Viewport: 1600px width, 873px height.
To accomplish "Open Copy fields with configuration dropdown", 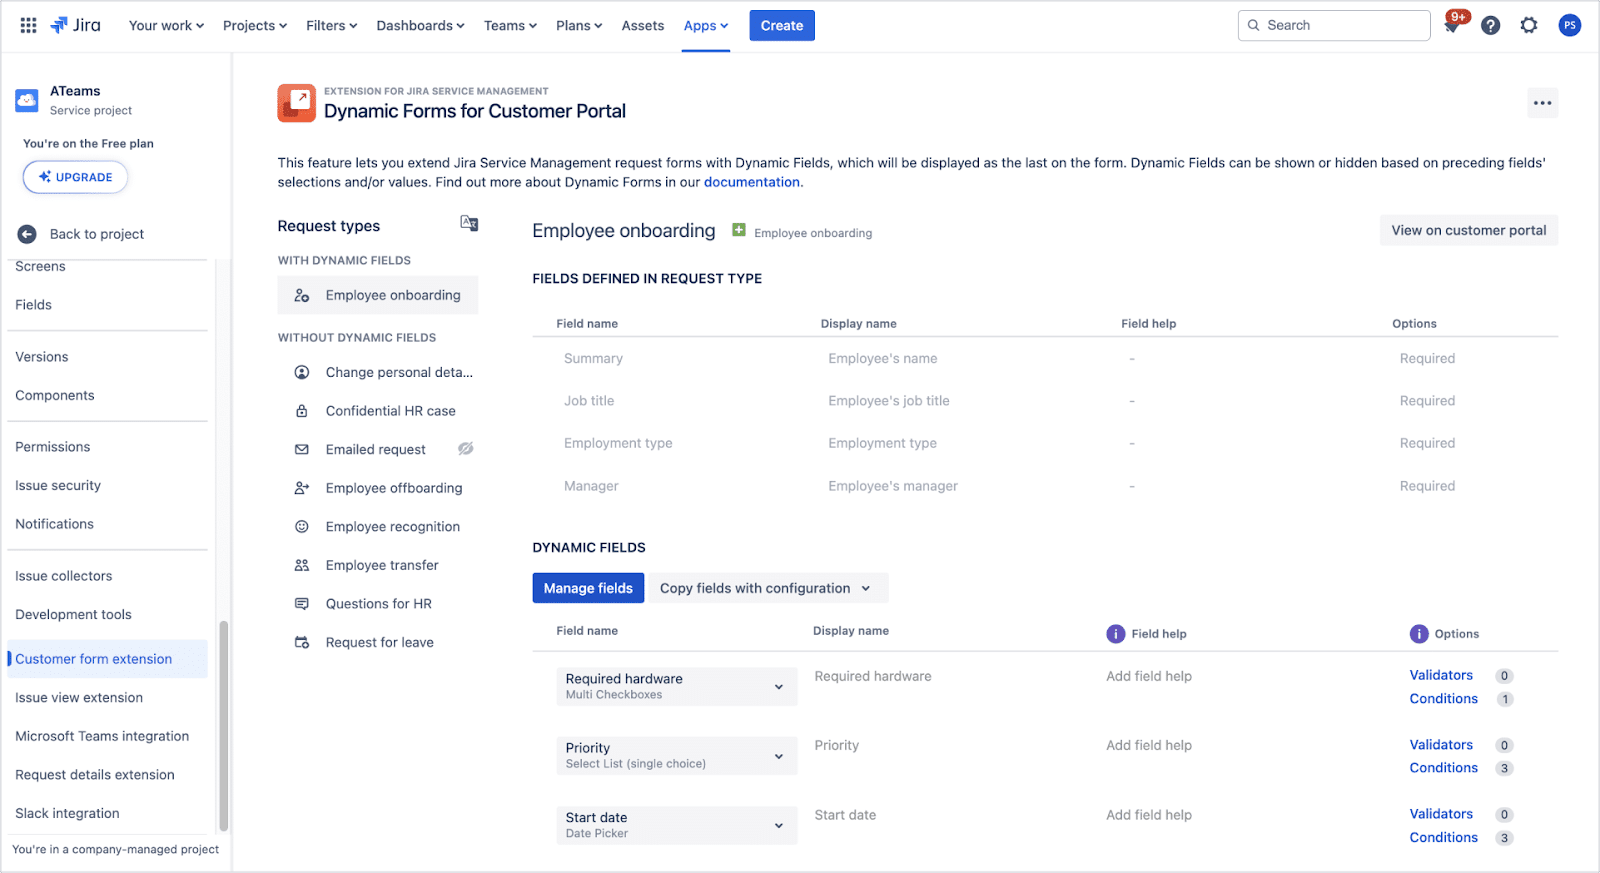I will (767, 588).
